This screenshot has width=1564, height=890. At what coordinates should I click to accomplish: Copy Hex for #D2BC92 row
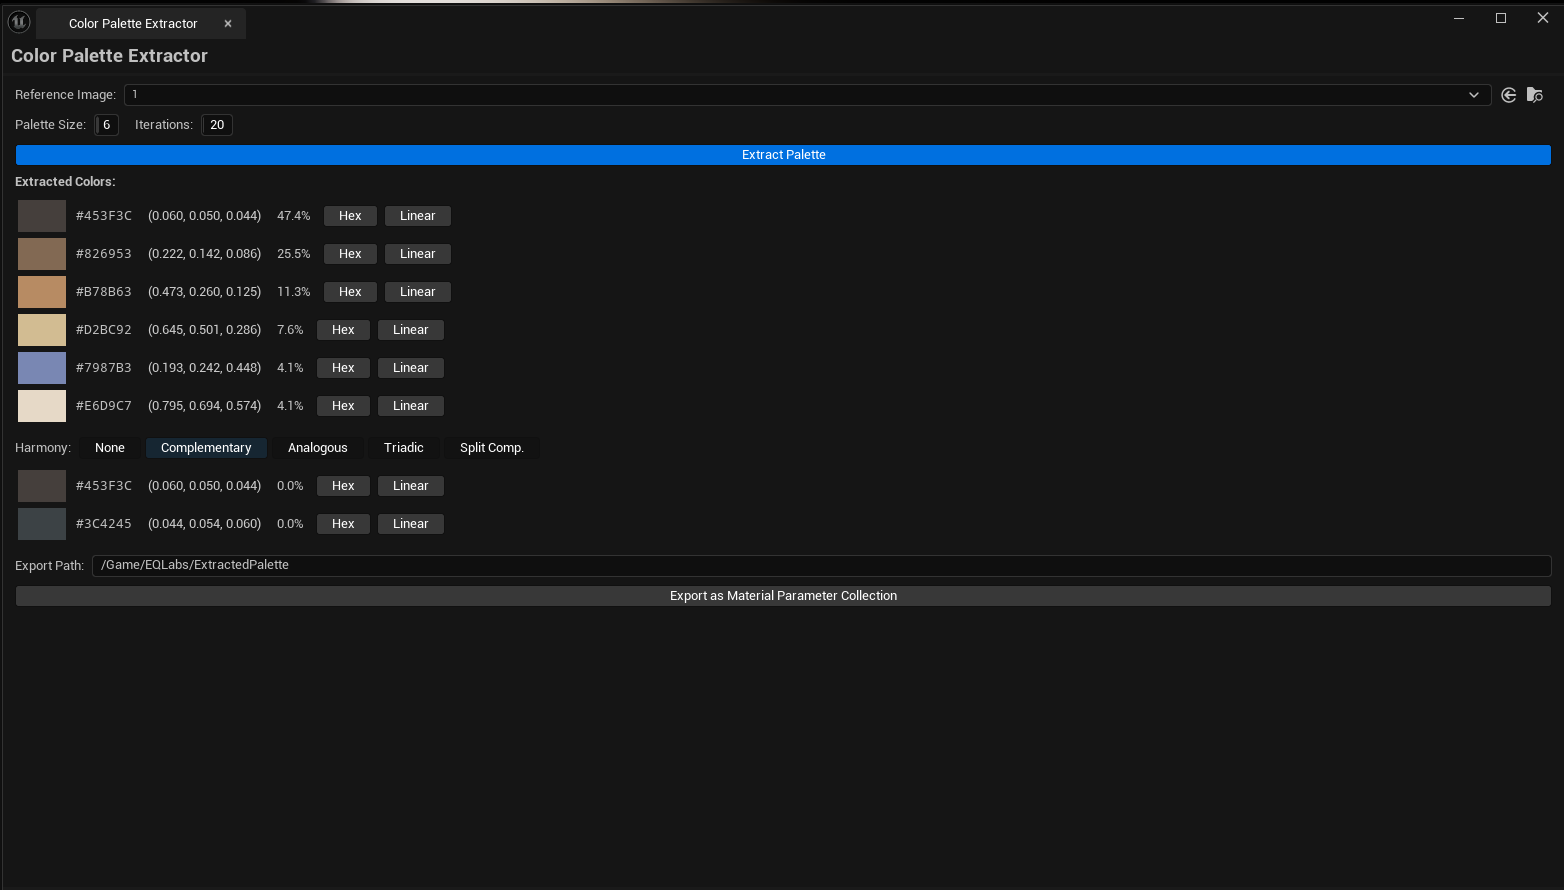(343, 330)
